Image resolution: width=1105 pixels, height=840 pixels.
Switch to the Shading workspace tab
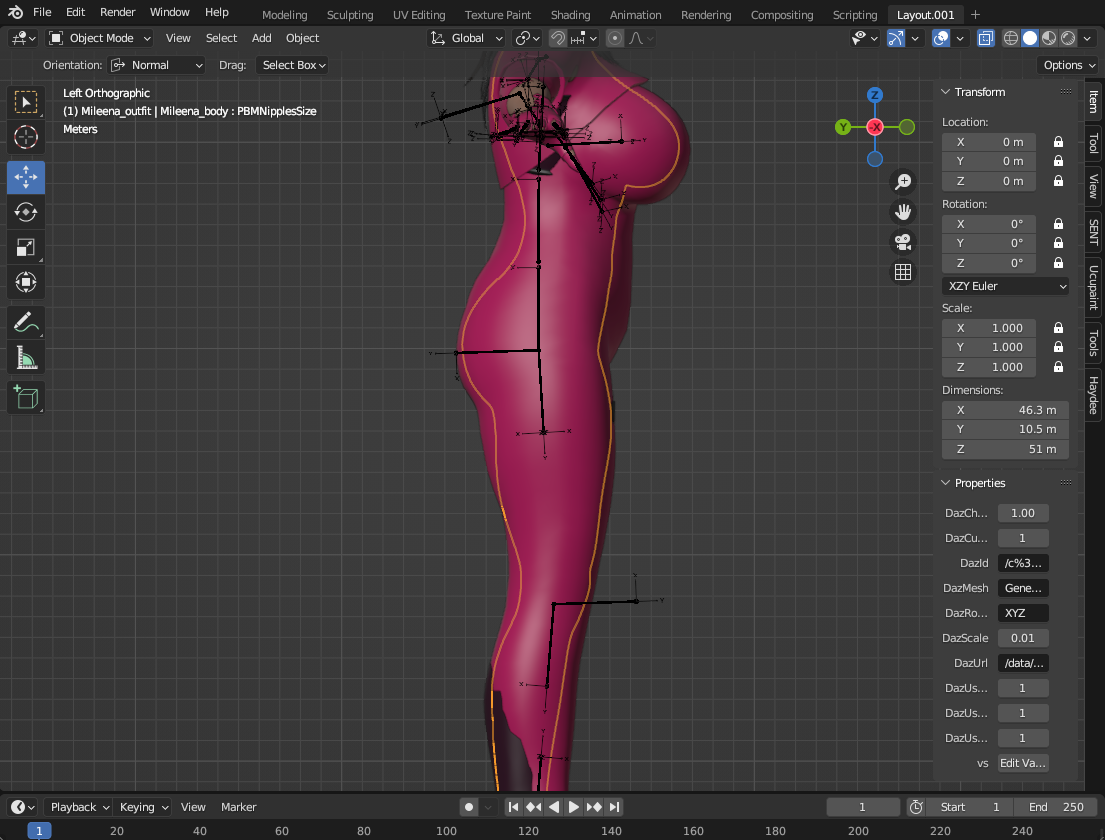pyautogui.click(x=570, y=15)
